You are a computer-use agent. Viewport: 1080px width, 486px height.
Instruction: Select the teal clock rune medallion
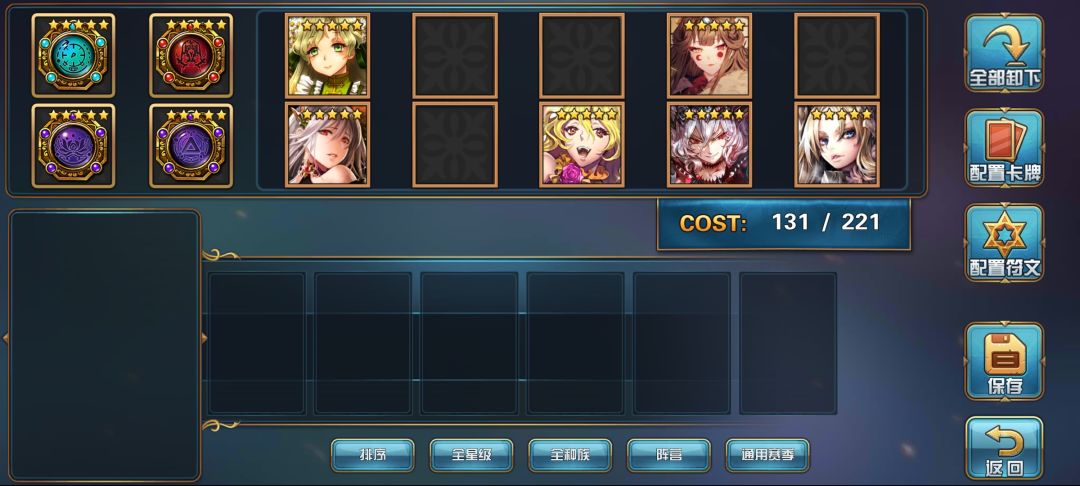74,55
